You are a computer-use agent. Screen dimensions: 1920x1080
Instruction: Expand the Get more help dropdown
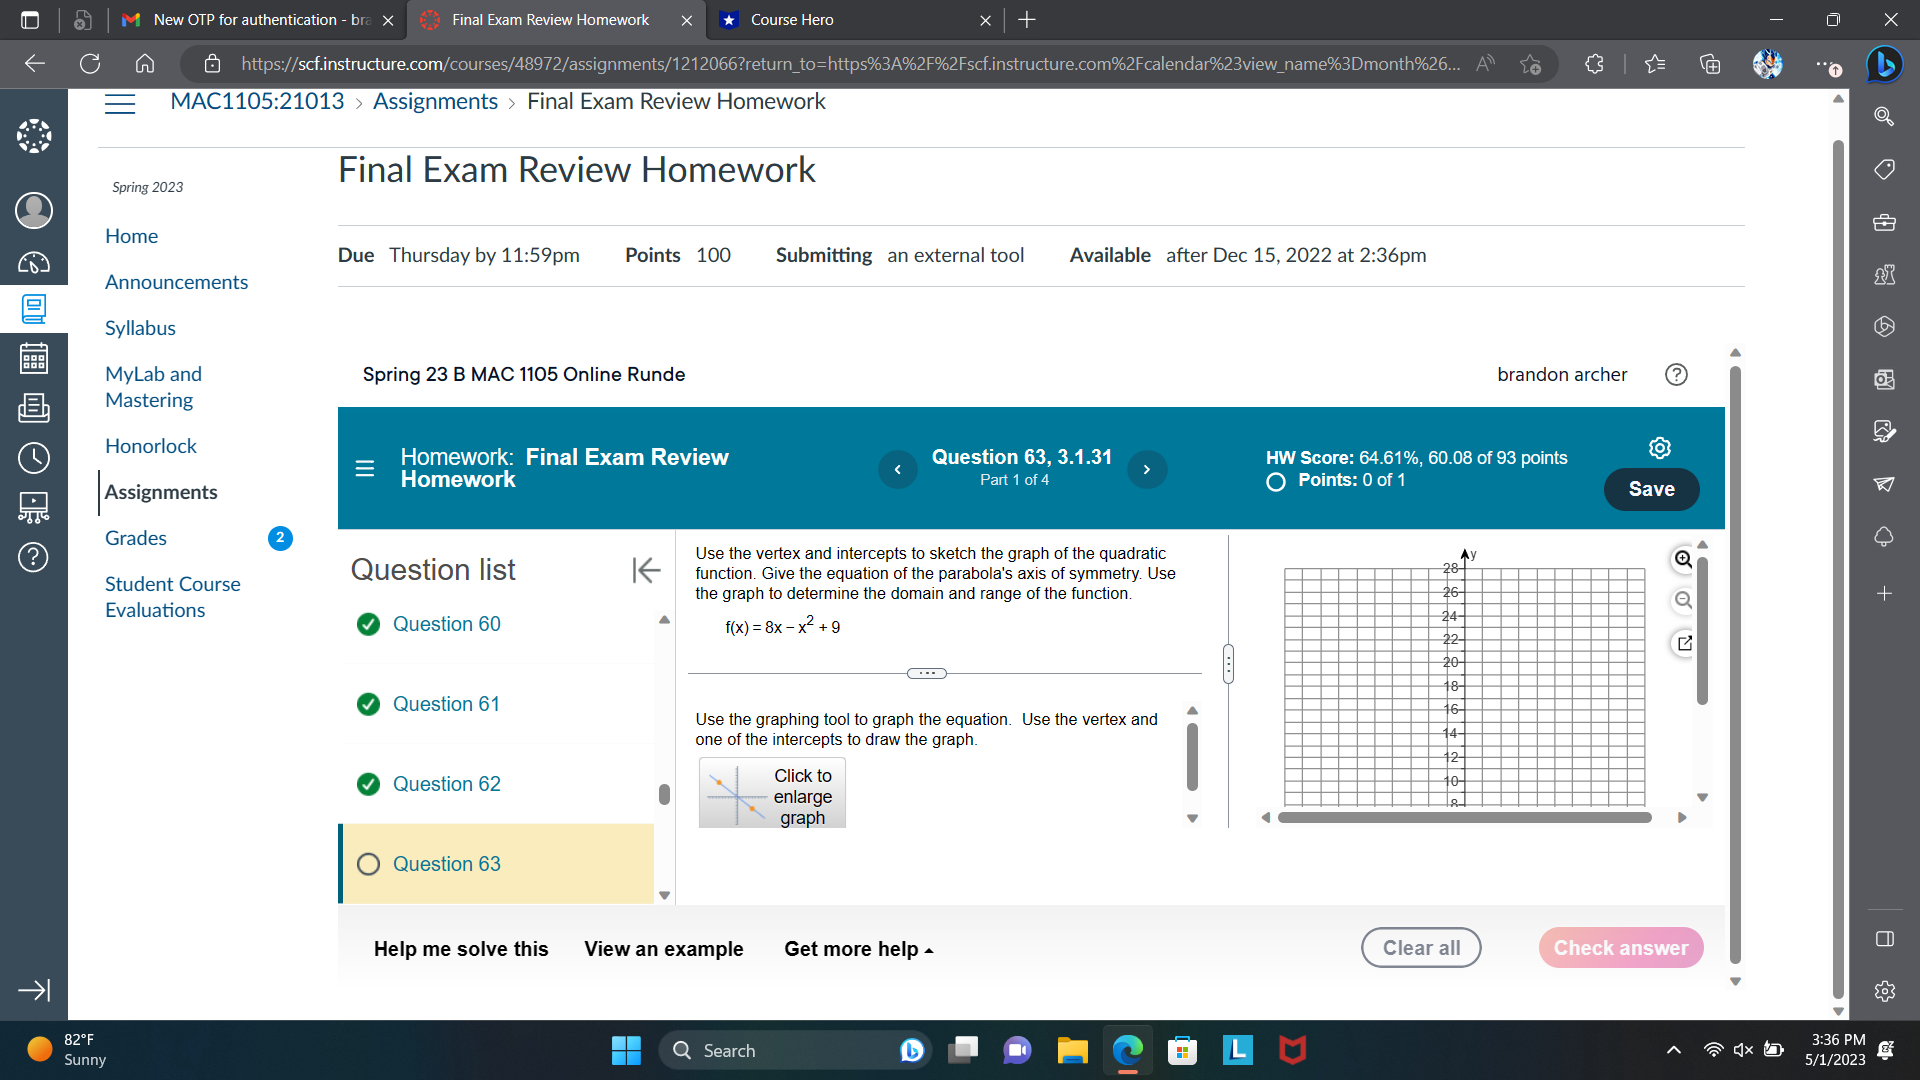click(858, 948)
